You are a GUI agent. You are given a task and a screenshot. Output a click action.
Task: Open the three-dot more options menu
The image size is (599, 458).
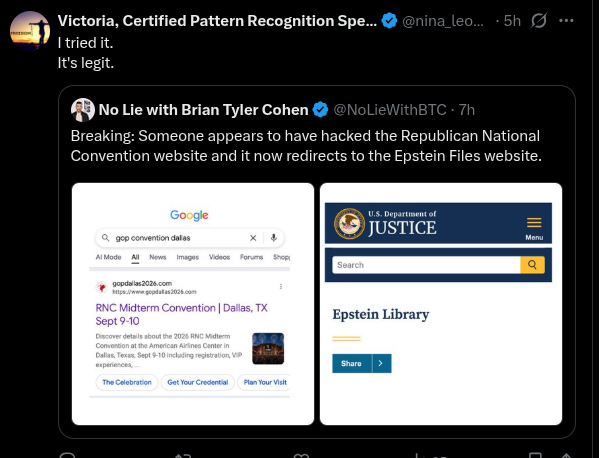(566, 21)
